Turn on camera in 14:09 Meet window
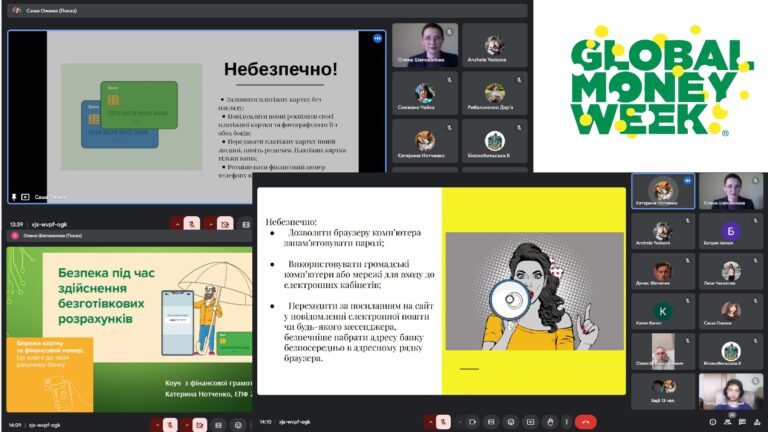This screenshot has height=432, width=768. pyautogui.click(x=199, y=425)
